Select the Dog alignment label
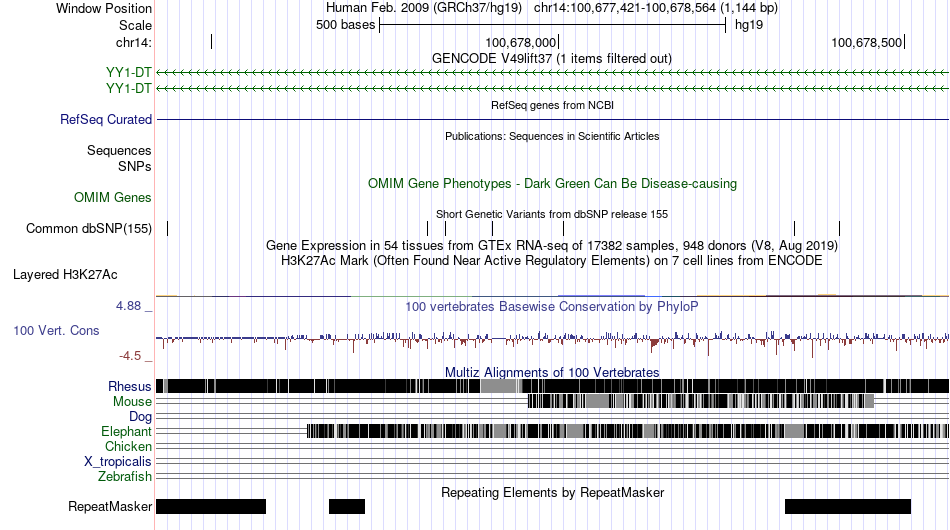This screenshot has width=950, height=530. [x=141, y=417]
